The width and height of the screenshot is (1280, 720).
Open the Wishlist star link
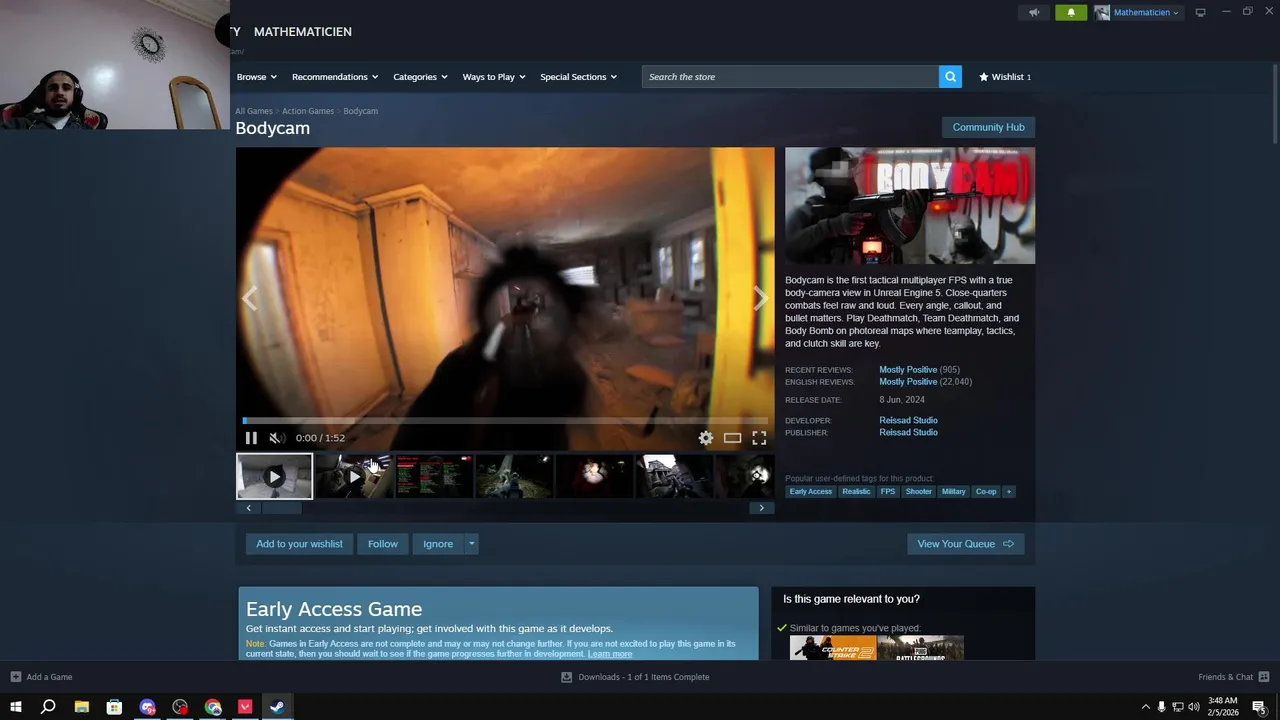pyautogui.click(x=1005, y=77)
